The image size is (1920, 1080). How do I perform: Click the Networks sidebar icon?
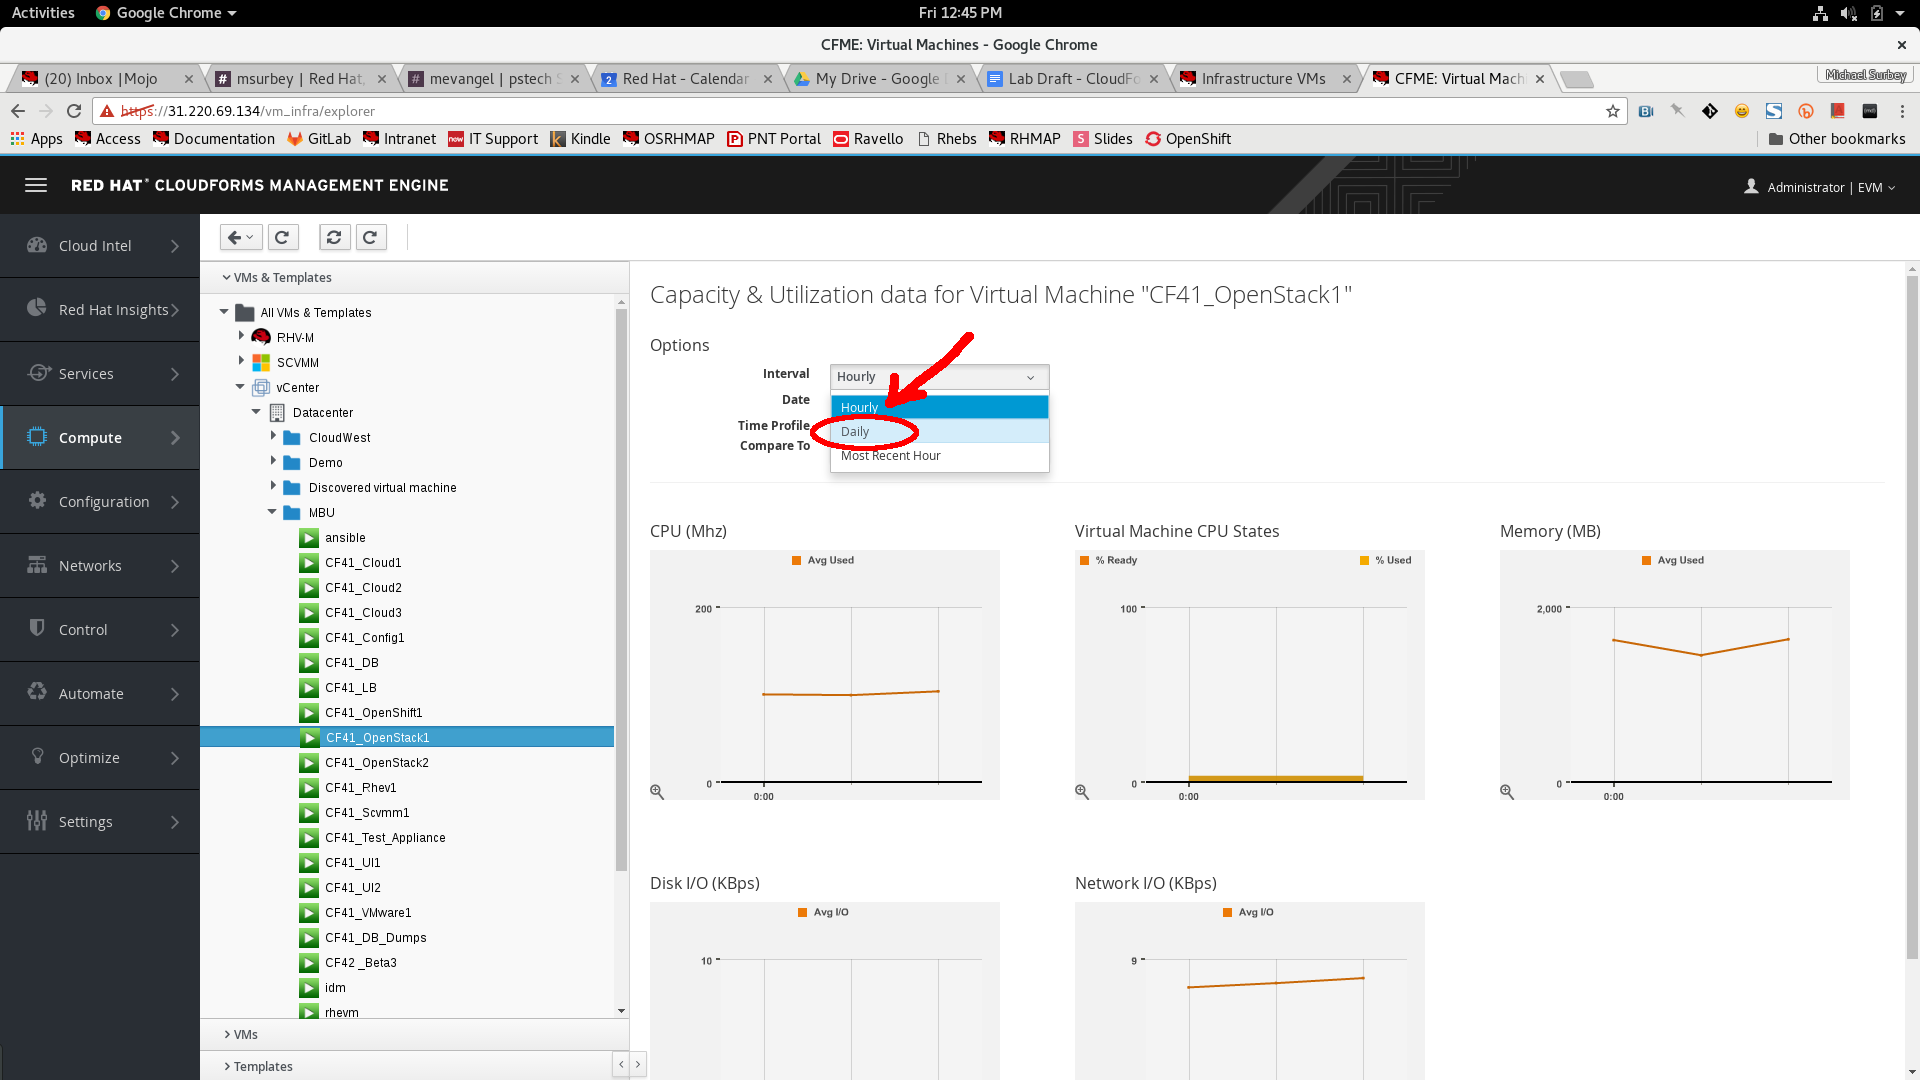(x=37, y=564)
